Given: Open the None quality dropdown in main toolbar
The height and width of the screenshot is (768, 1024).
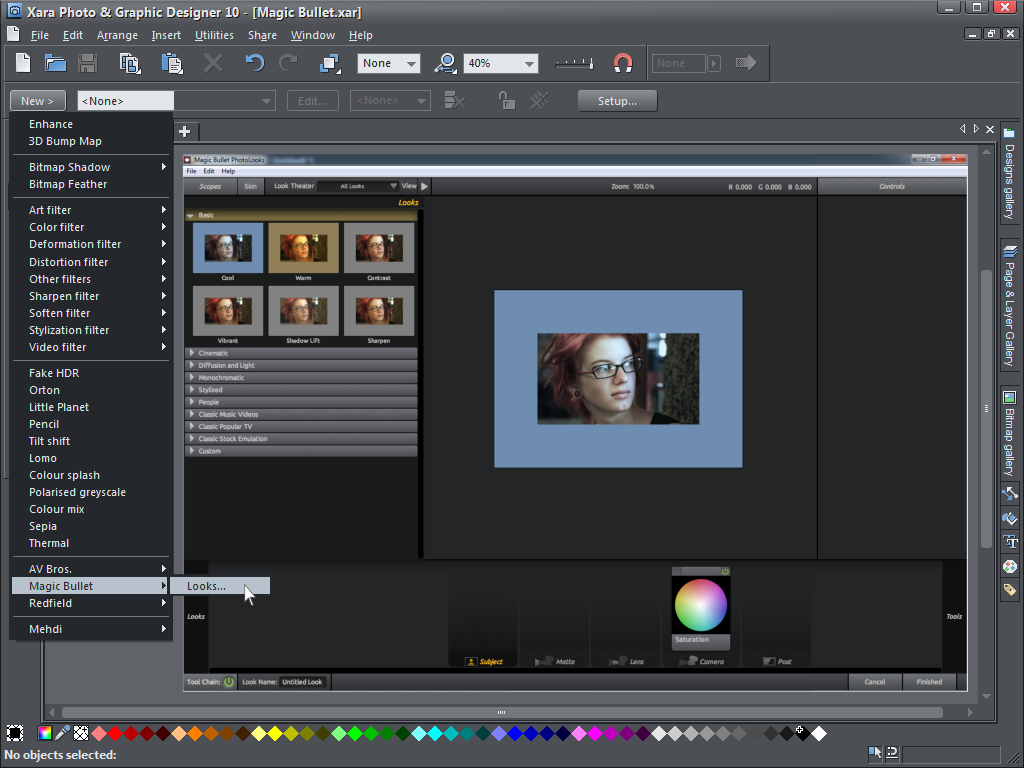Looking at the screenshot, I should (389, 63).
